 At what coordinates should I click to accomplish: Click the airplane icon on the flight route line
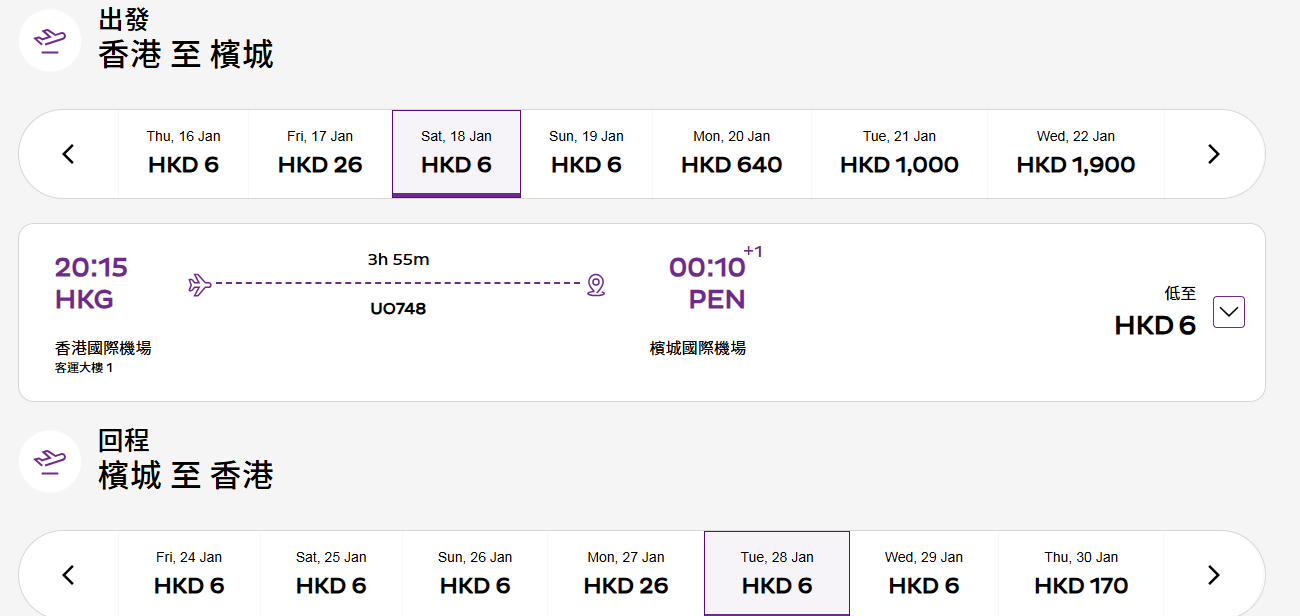pos(200,285)
